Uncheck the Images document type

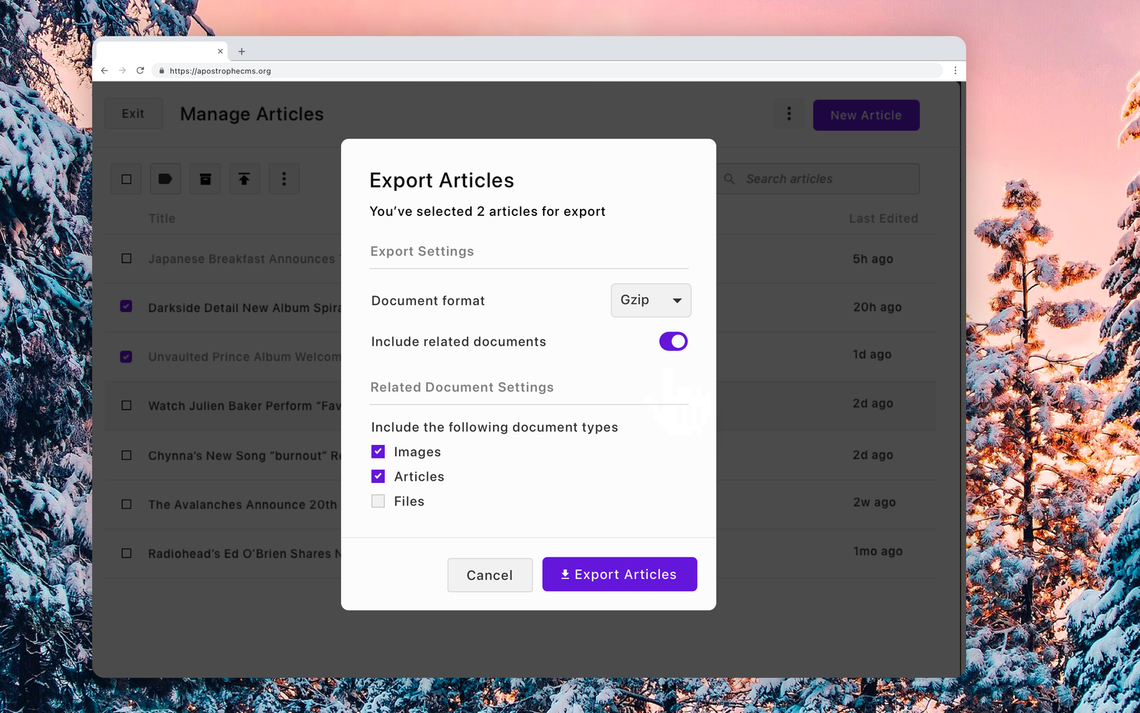pyautogui.click(x=378, y=452)
